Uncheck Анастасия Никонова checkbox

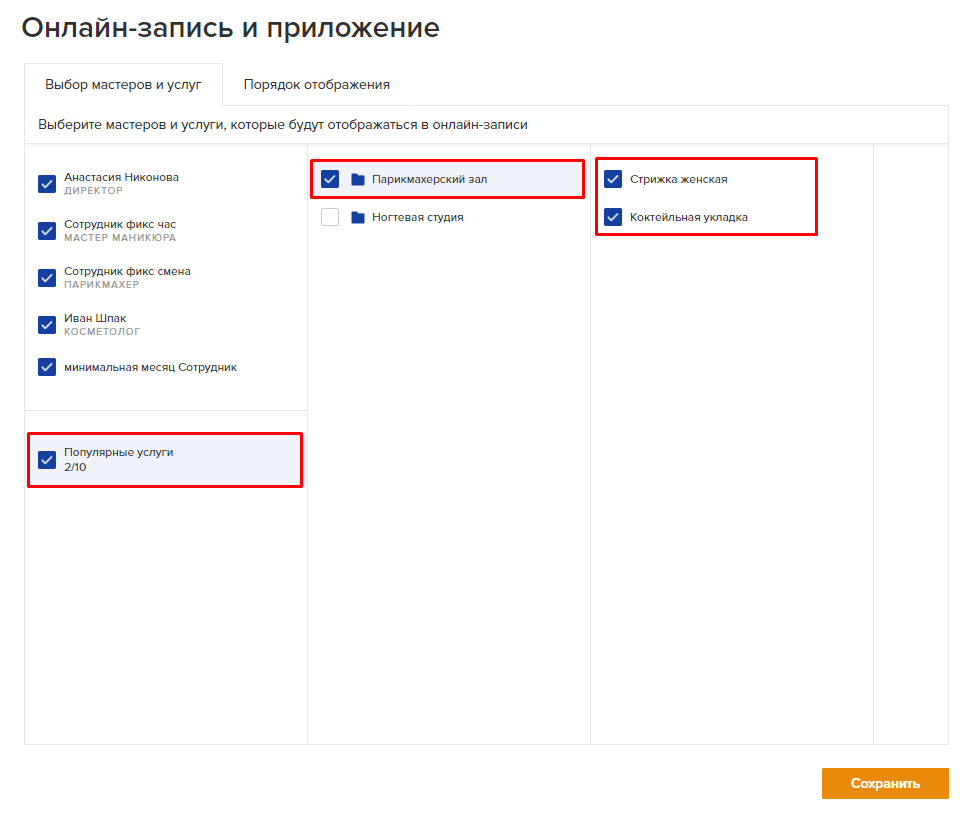(x=47, y=184)
